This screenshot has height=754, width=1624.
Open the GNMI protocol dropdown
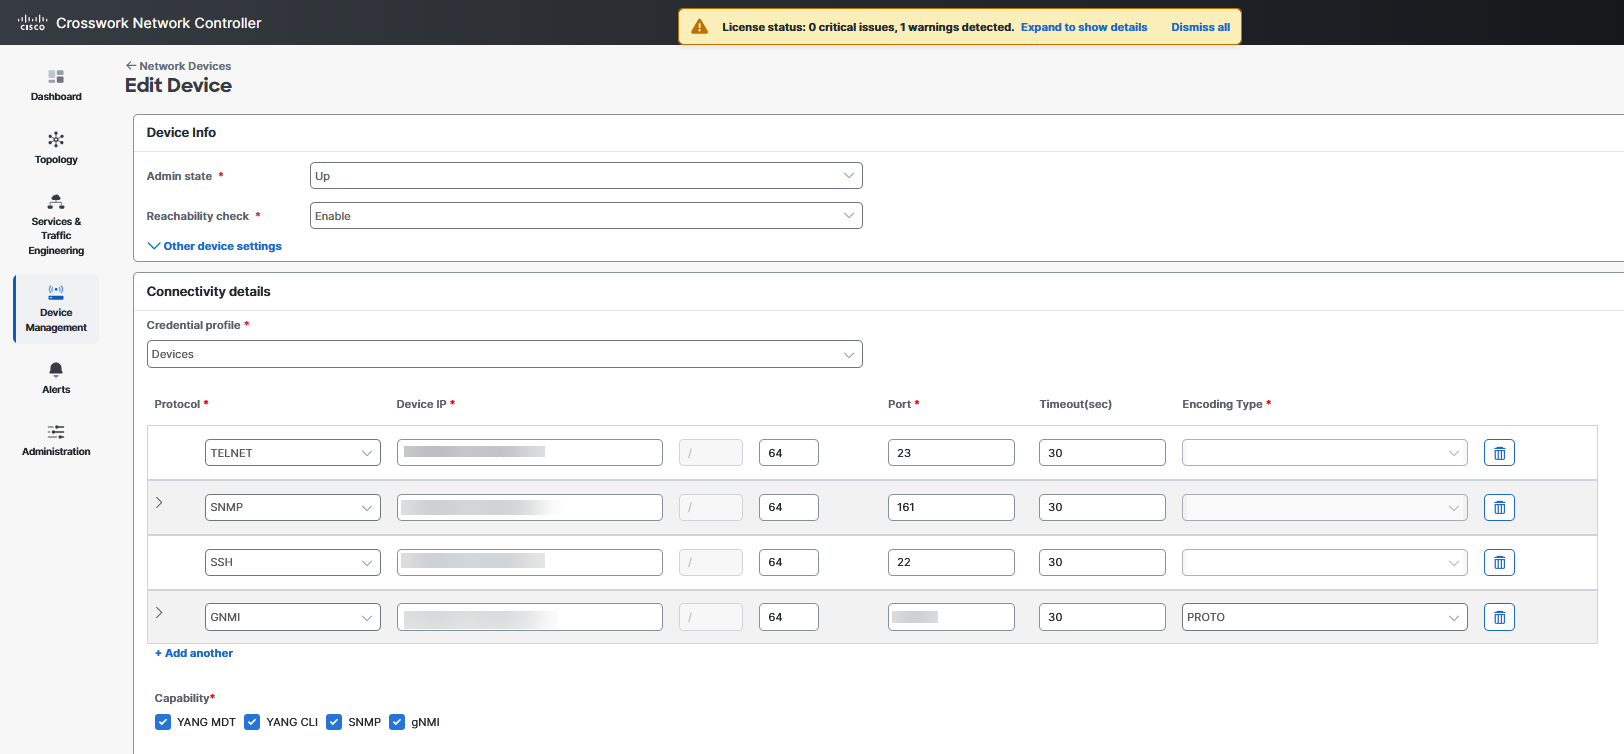pos(293,617)
